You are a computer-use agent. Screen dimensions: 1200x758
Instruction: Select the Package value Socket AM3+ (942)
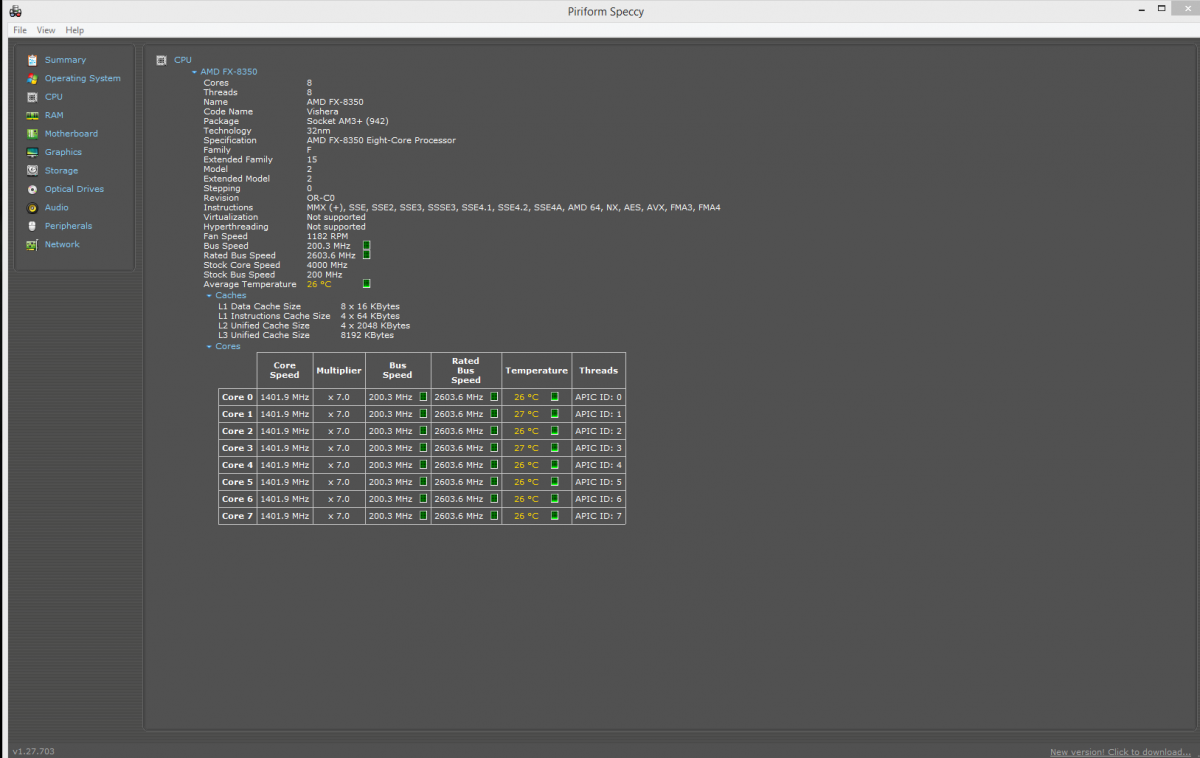[x=347, y=121]
